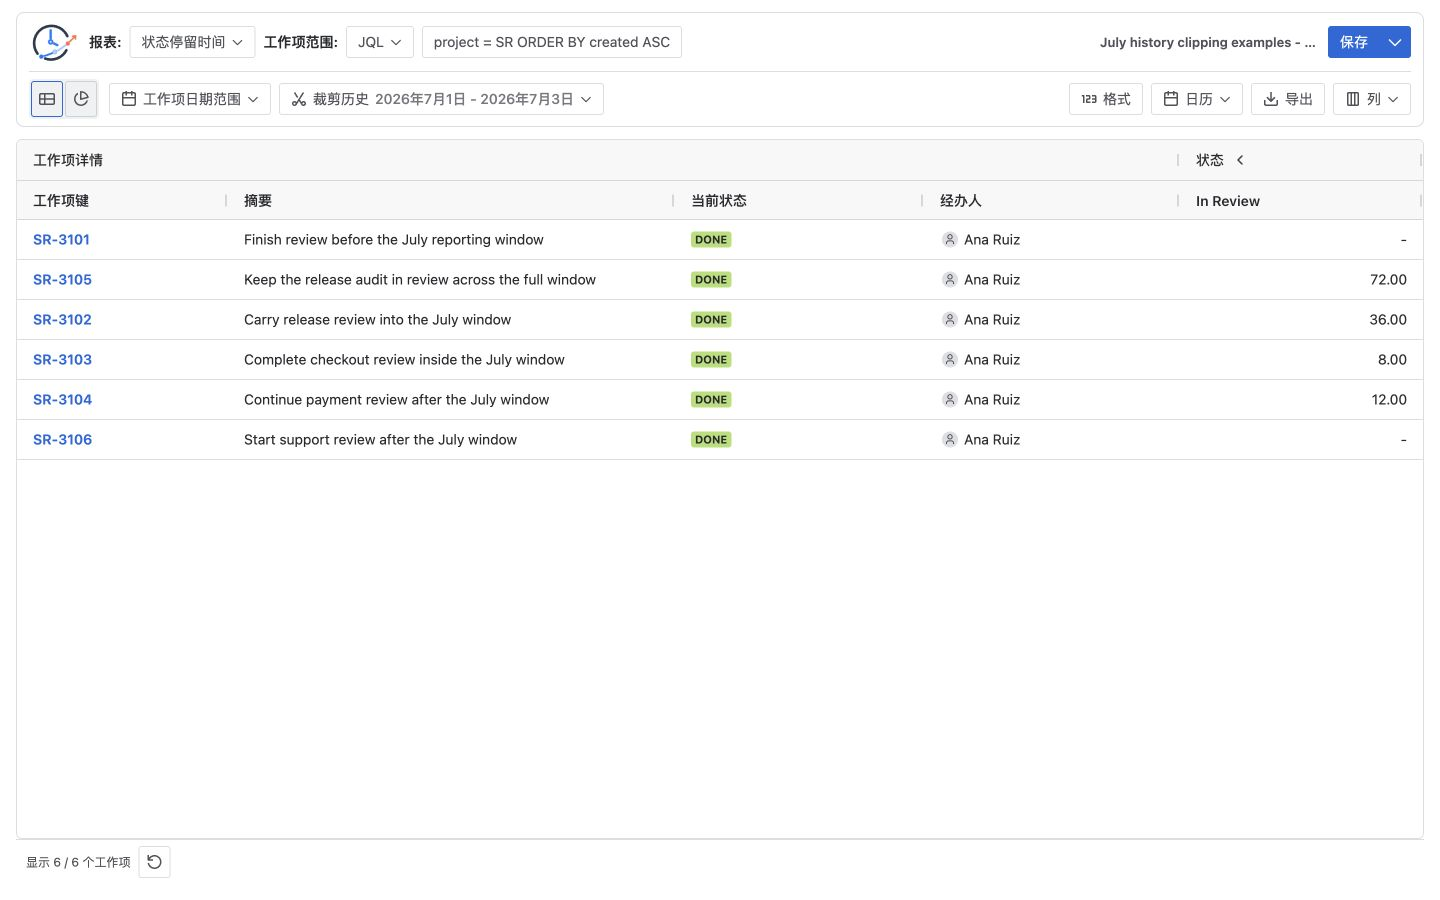Select the 72.00 In Review value
This screenshot has width=1440, height=900.
click(x=1388, y=280)
